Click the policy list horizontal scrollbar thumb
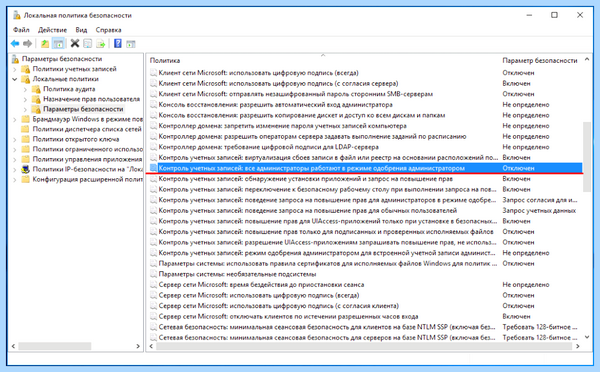The image size is (600, 372). click(x=364, y=346)
